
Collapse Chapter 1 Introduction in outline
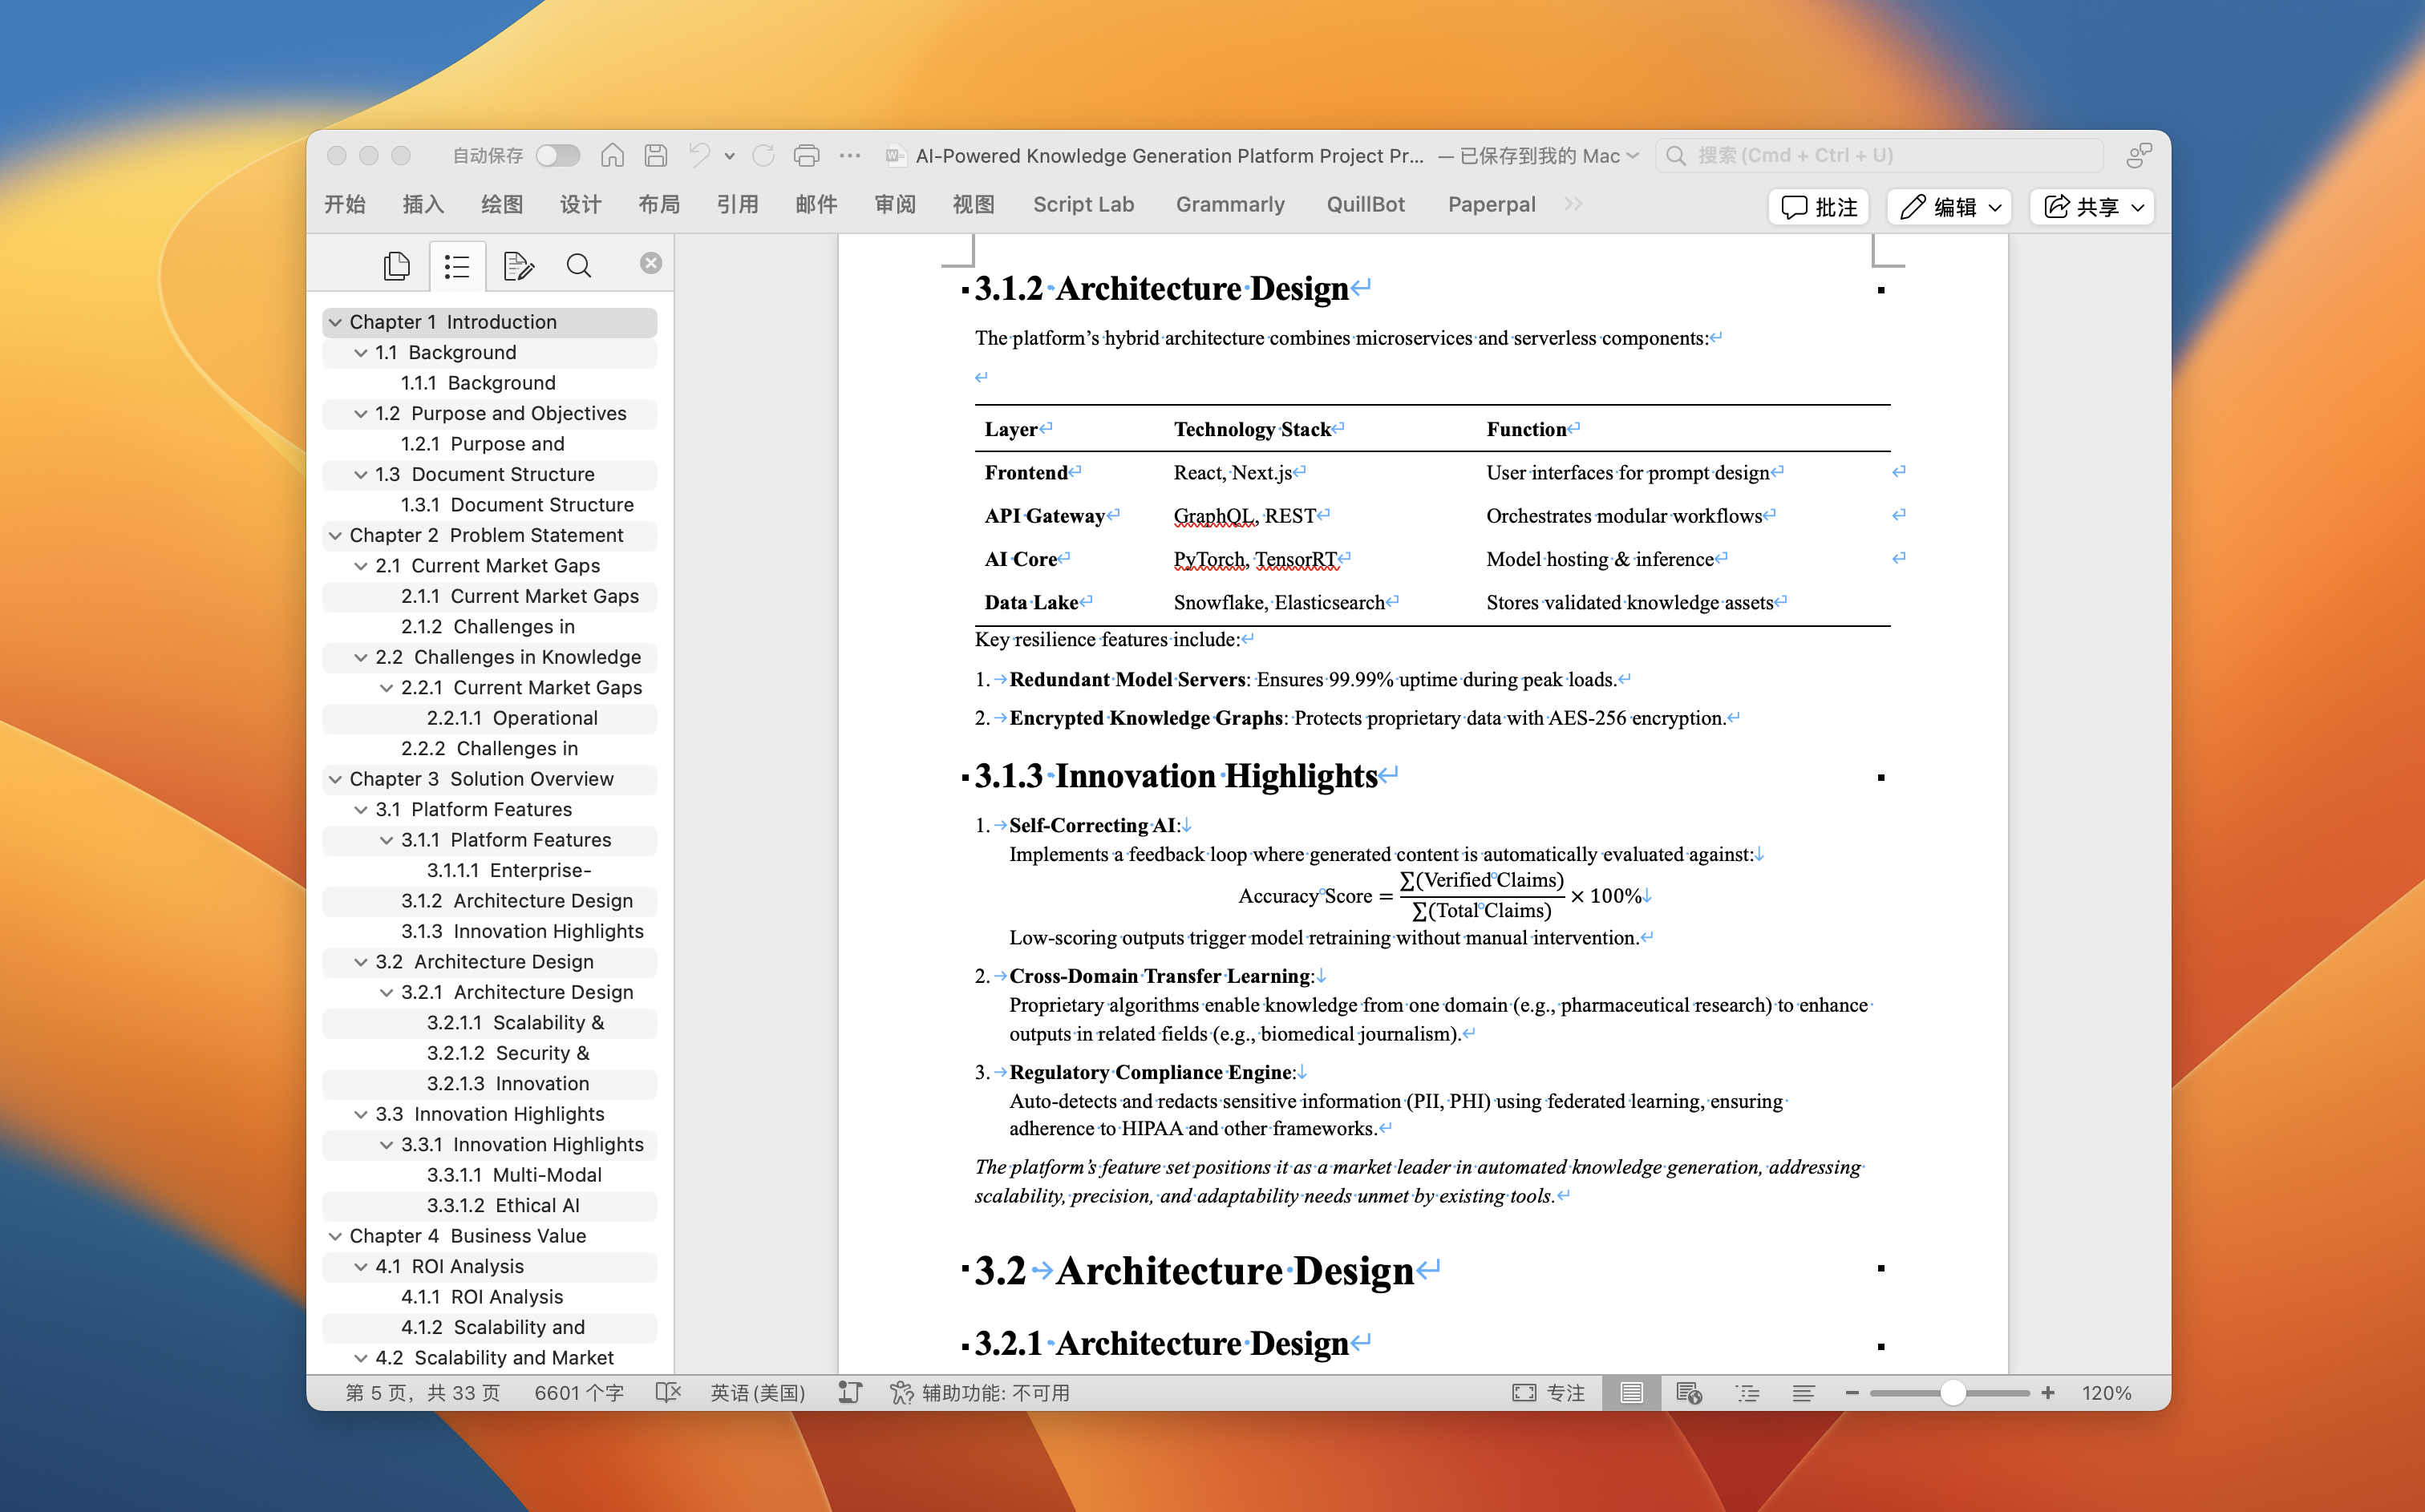point(336,322)
